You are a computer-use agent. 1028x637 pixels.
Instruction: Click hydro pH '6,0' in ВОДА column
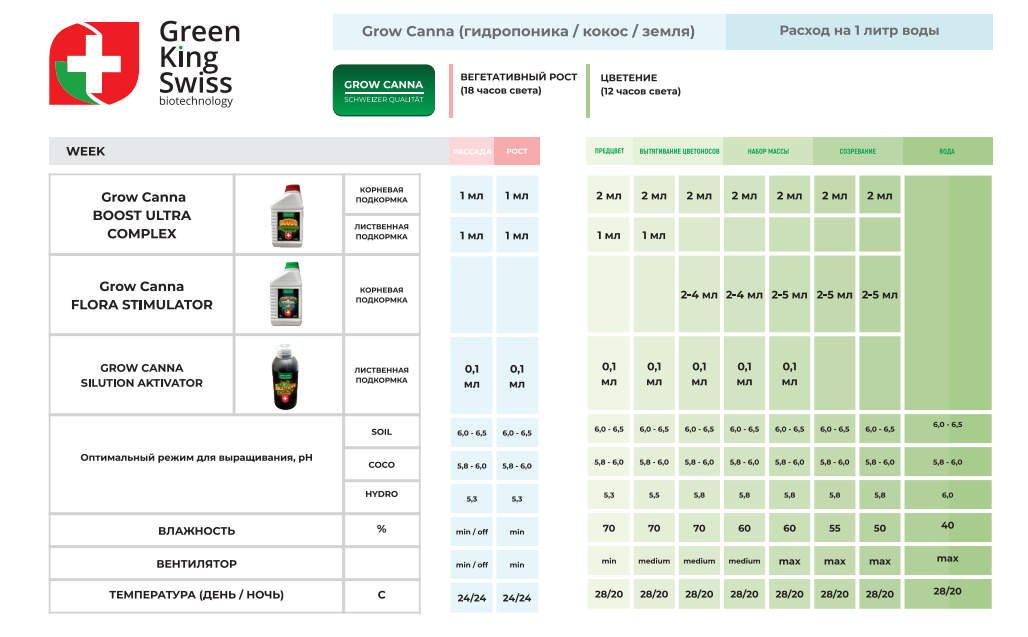[x=947, y=495]
